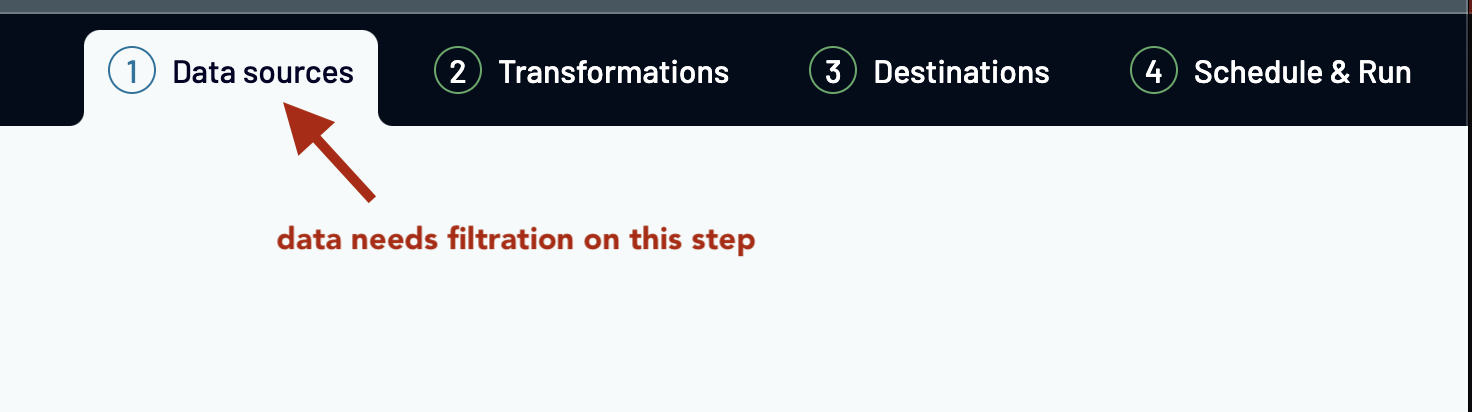The image size is (1472, 412).
Task: Go to the Destinations tab
Action: click(x=961, y=73)
